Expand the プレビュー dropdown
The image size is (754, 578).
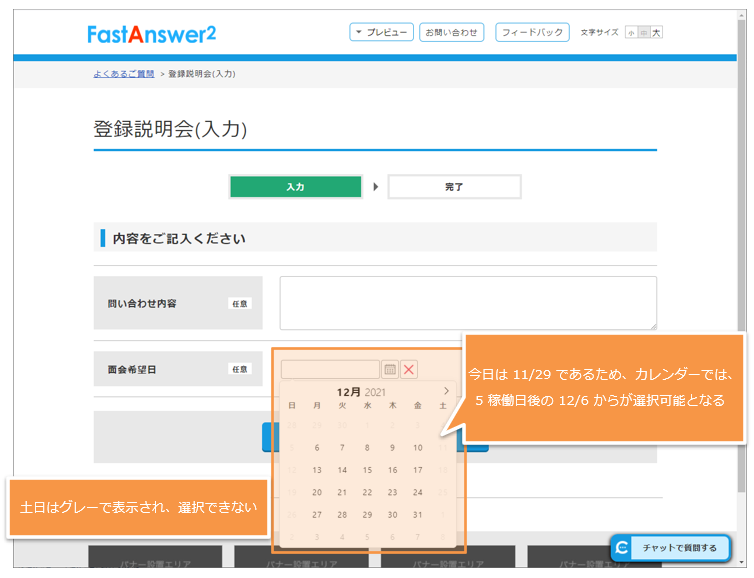381,32
